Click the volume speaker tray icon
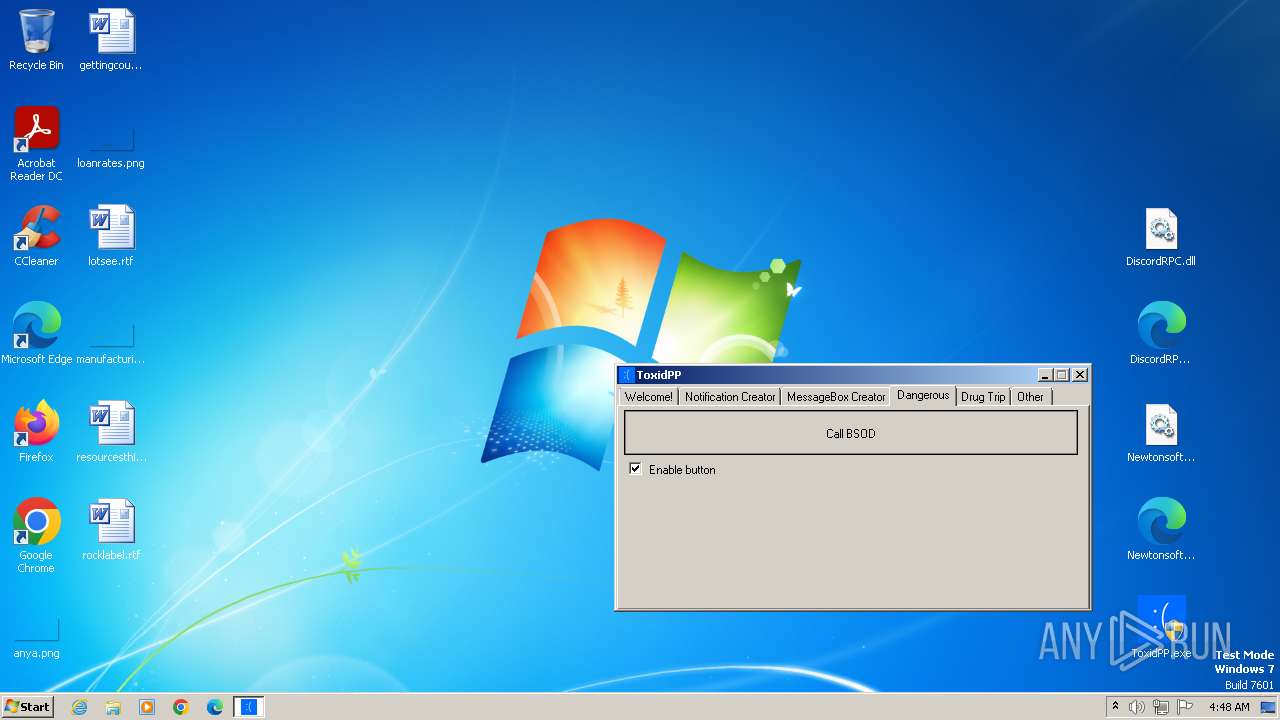Image resolution: width=1280 pixels, height=720 pixels. tap(1137, 707)
